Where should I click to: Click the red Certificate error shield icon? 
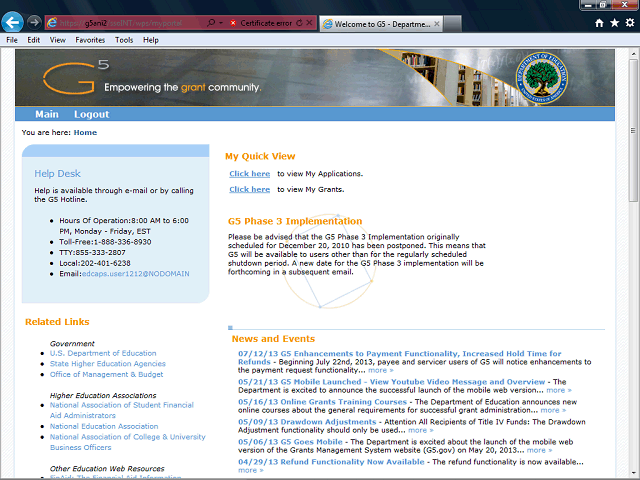point(233,23)
